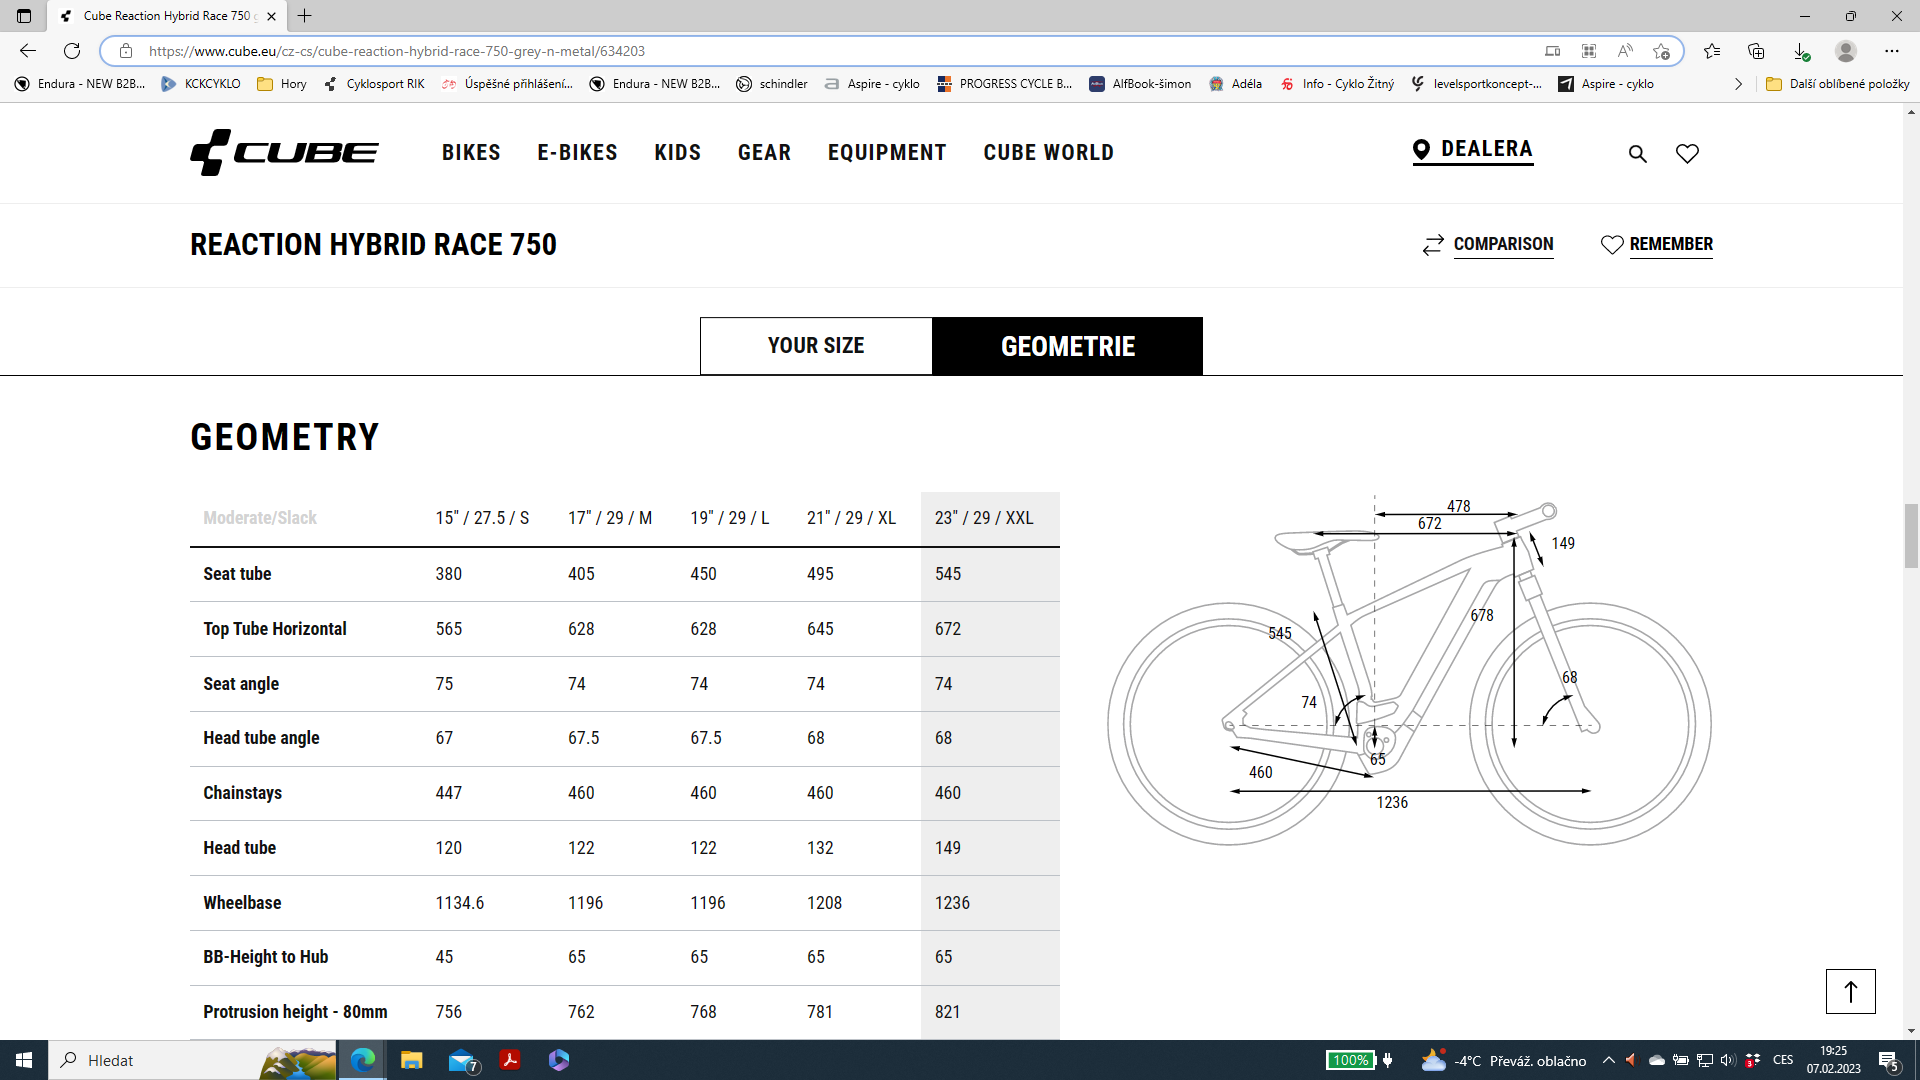Refresh the page with the reload icon
The height and width of the screenshot is (1080, 1920).
pyautogui.click(x=72, y=51)
